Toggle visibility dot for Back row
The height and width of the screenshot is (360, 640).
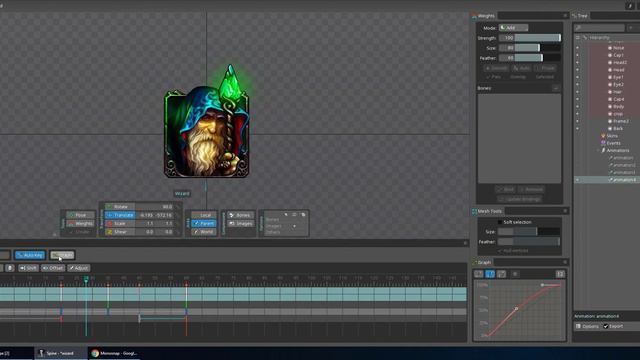[x=577, y=129]
